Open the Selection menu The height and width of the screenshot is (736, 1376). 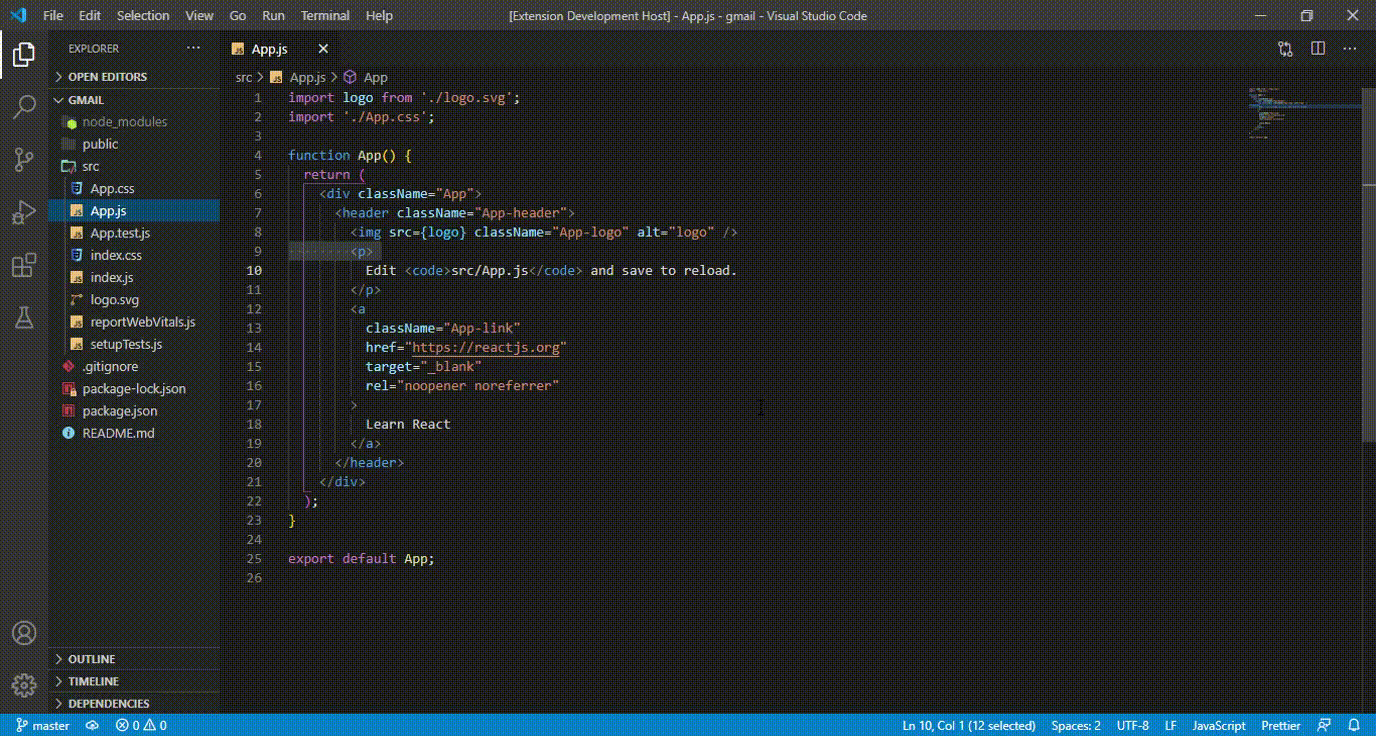pyautogui.click(x=143, y=15)
